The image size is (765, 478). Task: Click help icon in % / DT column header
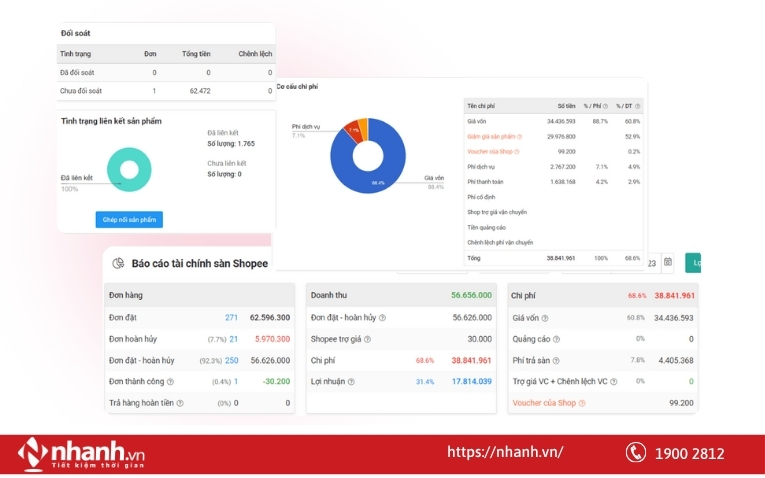click(637, 106)
